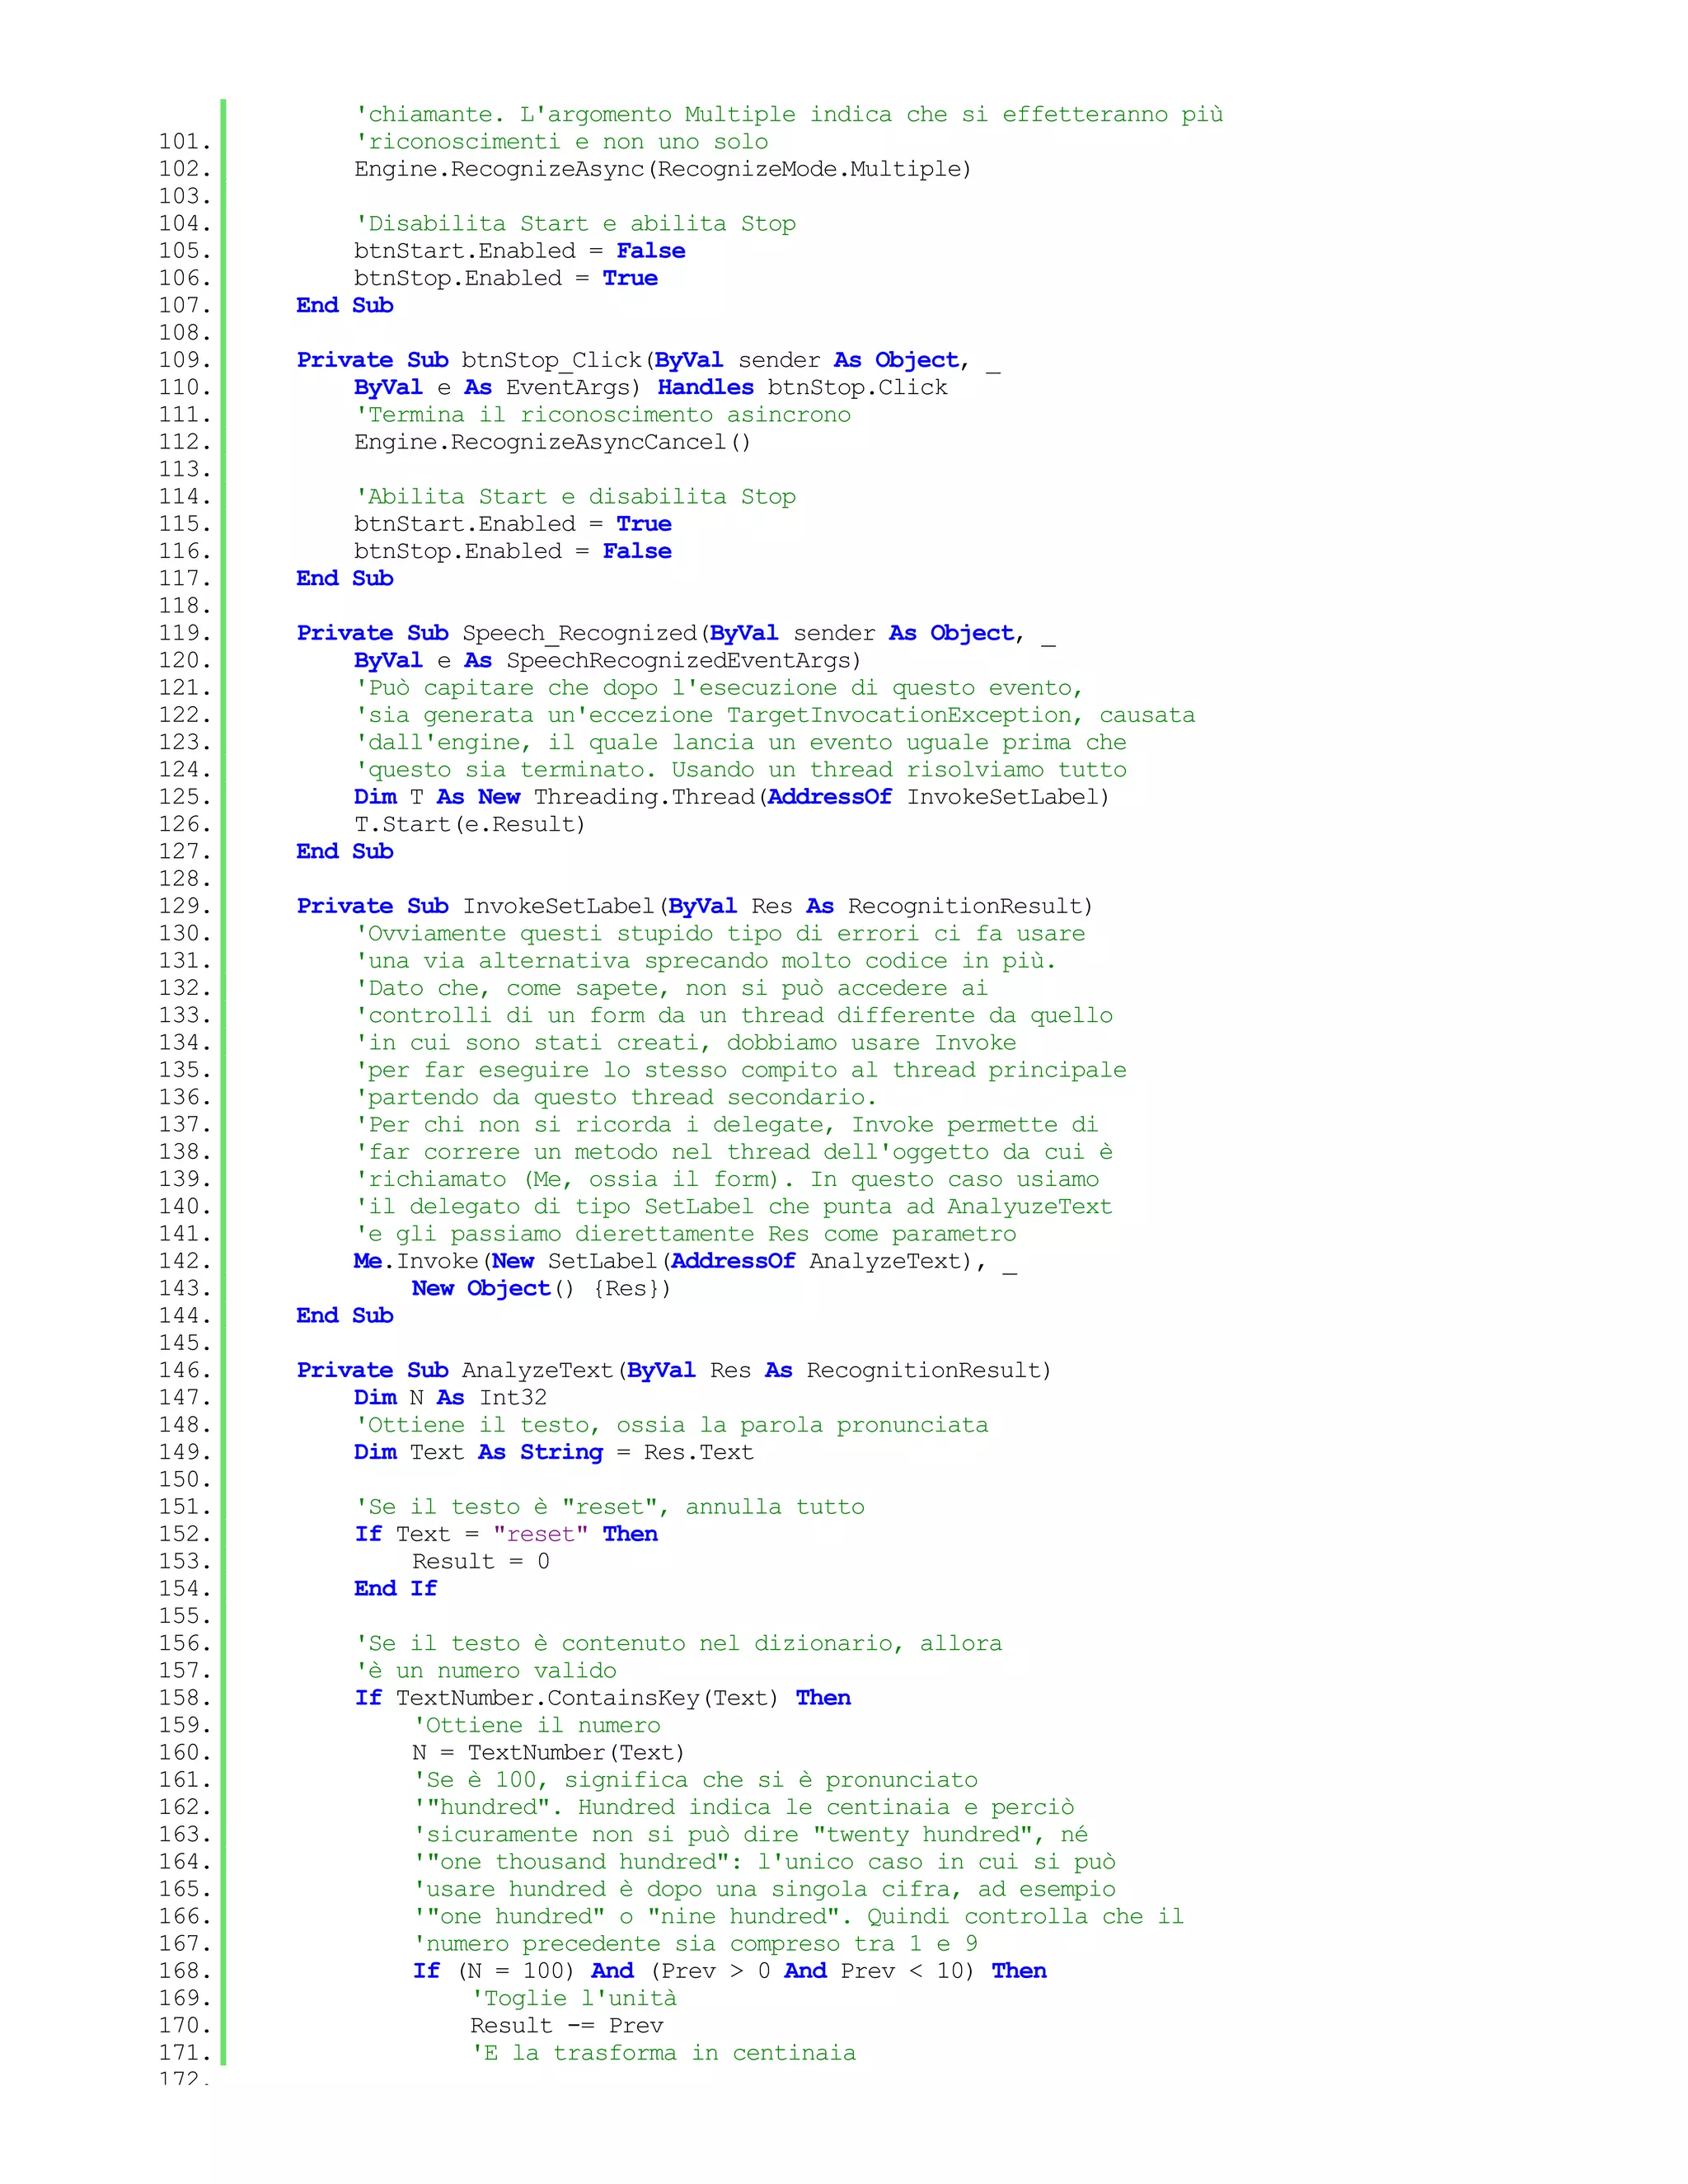Click comment containing 'twenty hundred'
Screen dimensions: 1688x2184
[751, 1835]
